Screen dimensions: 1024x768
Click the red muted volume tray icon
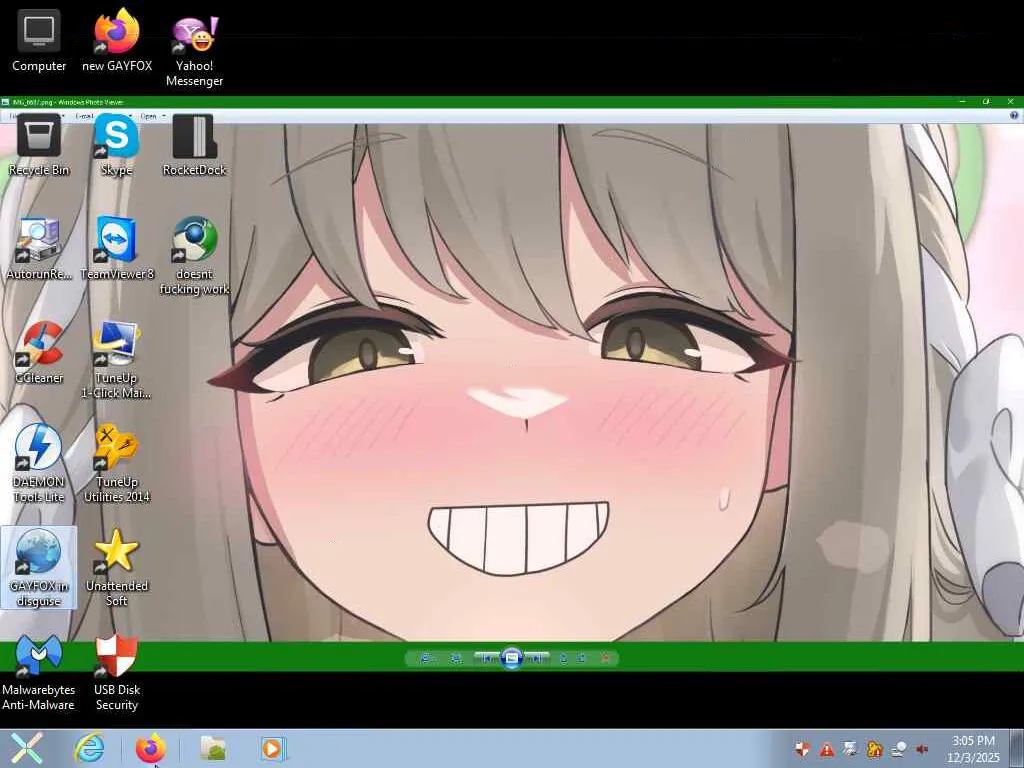(x=922, y=749)
